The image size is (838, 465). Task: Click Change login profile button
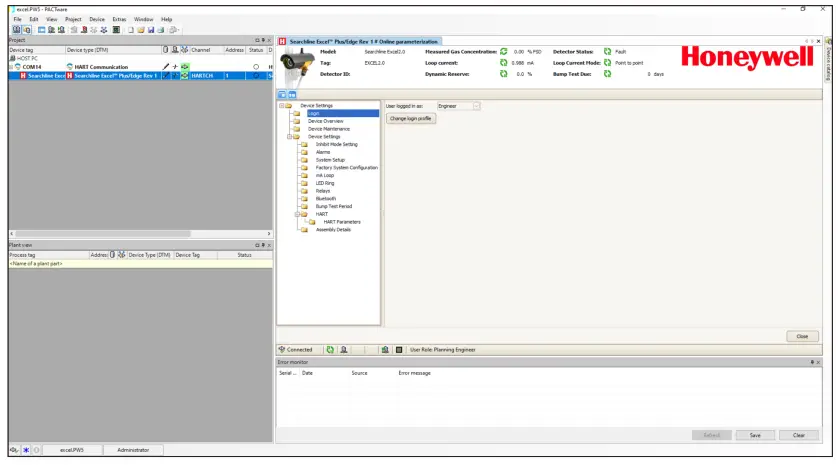pos(410,118)
